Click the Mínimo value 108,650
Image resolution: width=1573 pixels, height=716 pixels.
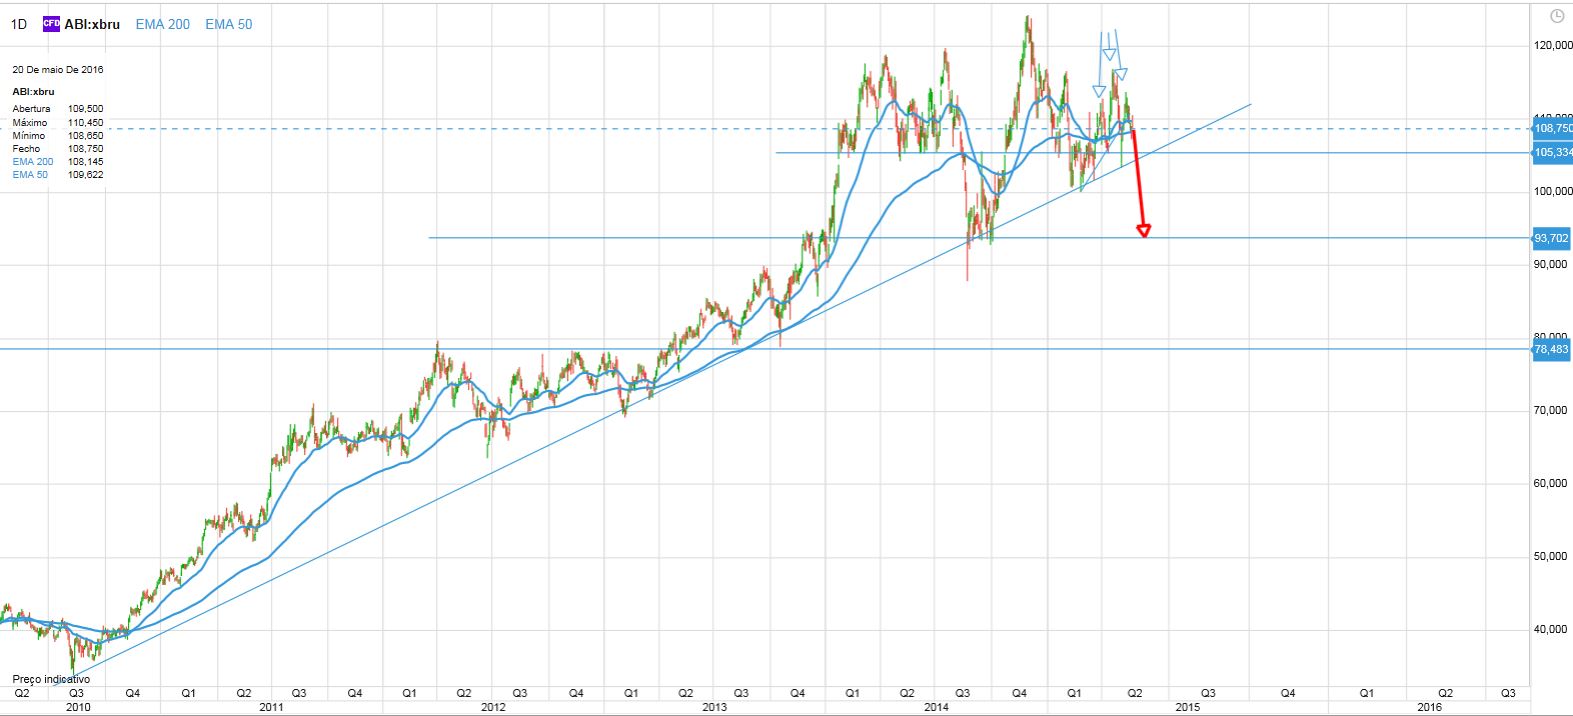click(x=85, y=135)
